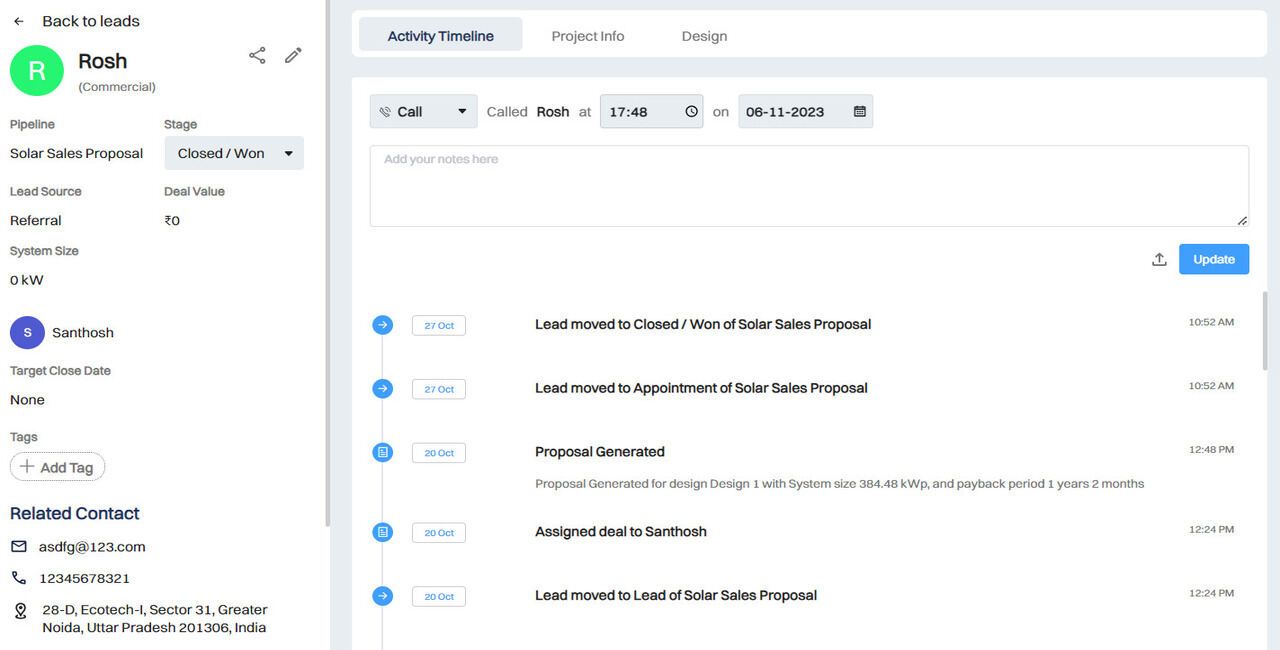Screen dimensions: 1280x650
Task: Click the upload attachment icon
Action: [1159, 259]
